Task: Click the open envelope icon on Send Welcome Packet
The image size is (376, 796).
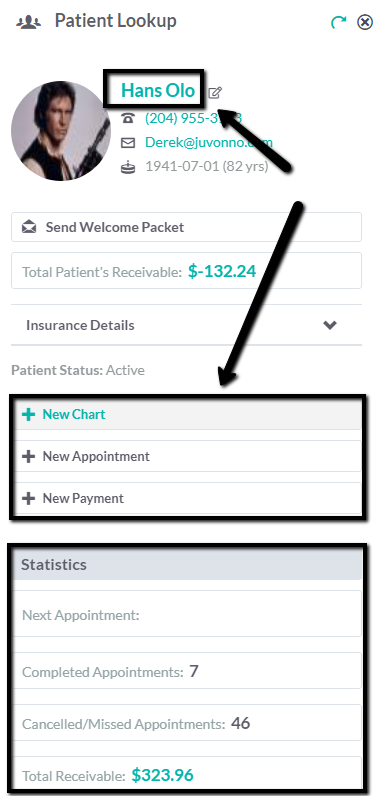Action: click(x=29, y=227)
